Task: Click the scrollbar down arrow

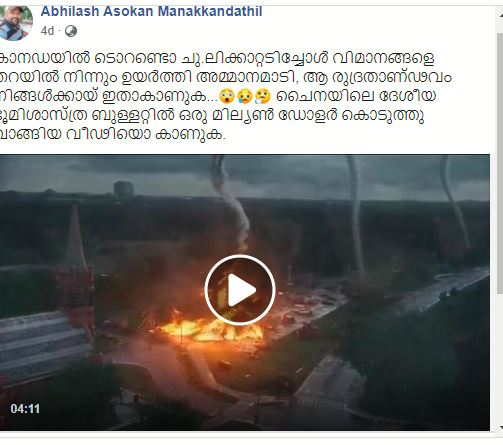Action: [500, 427]
